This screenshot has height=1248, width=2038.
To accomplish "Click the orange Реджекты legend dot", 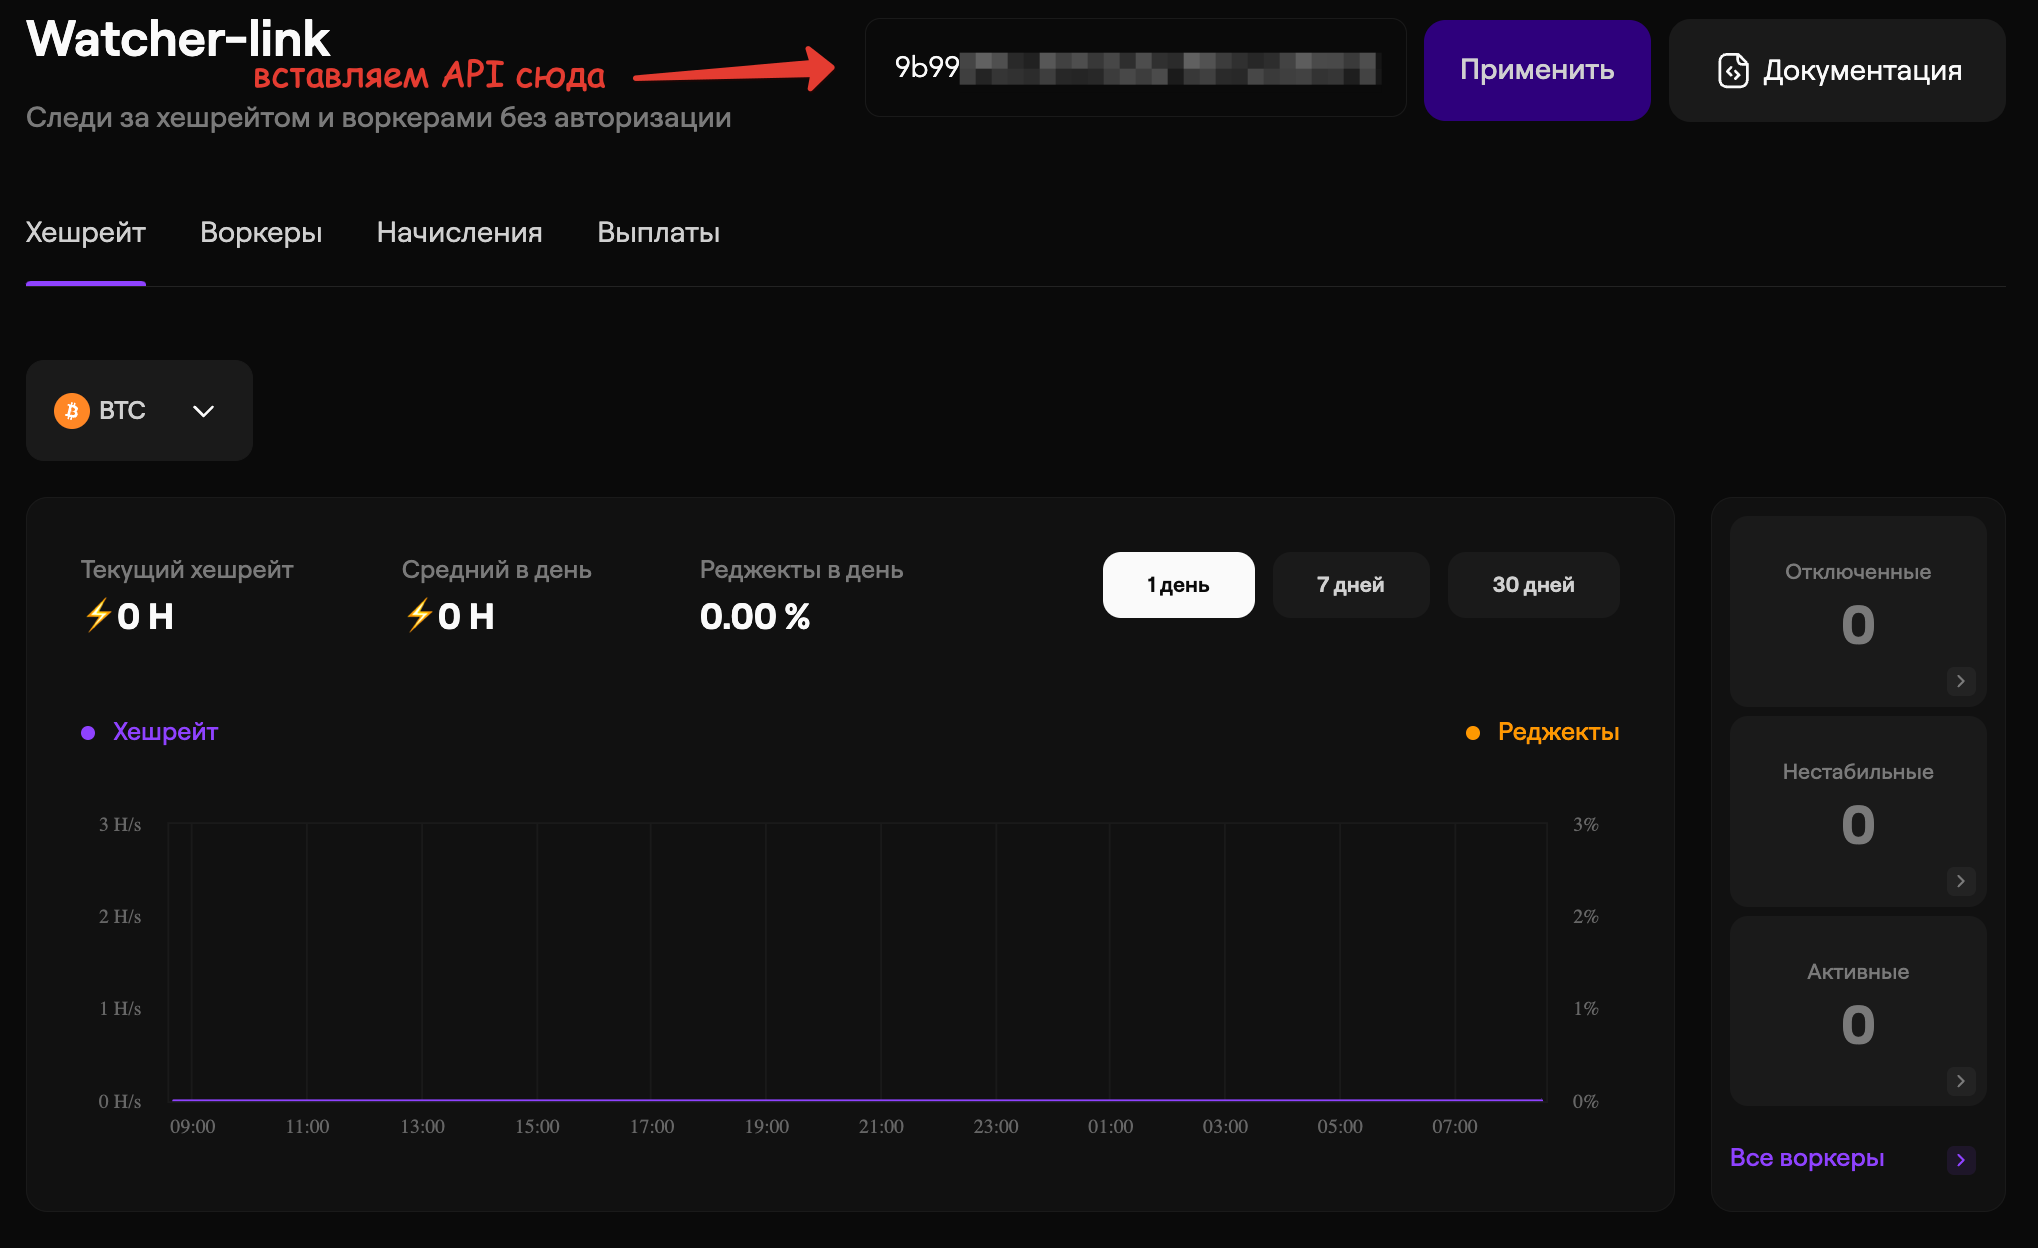I will 1472,732.
